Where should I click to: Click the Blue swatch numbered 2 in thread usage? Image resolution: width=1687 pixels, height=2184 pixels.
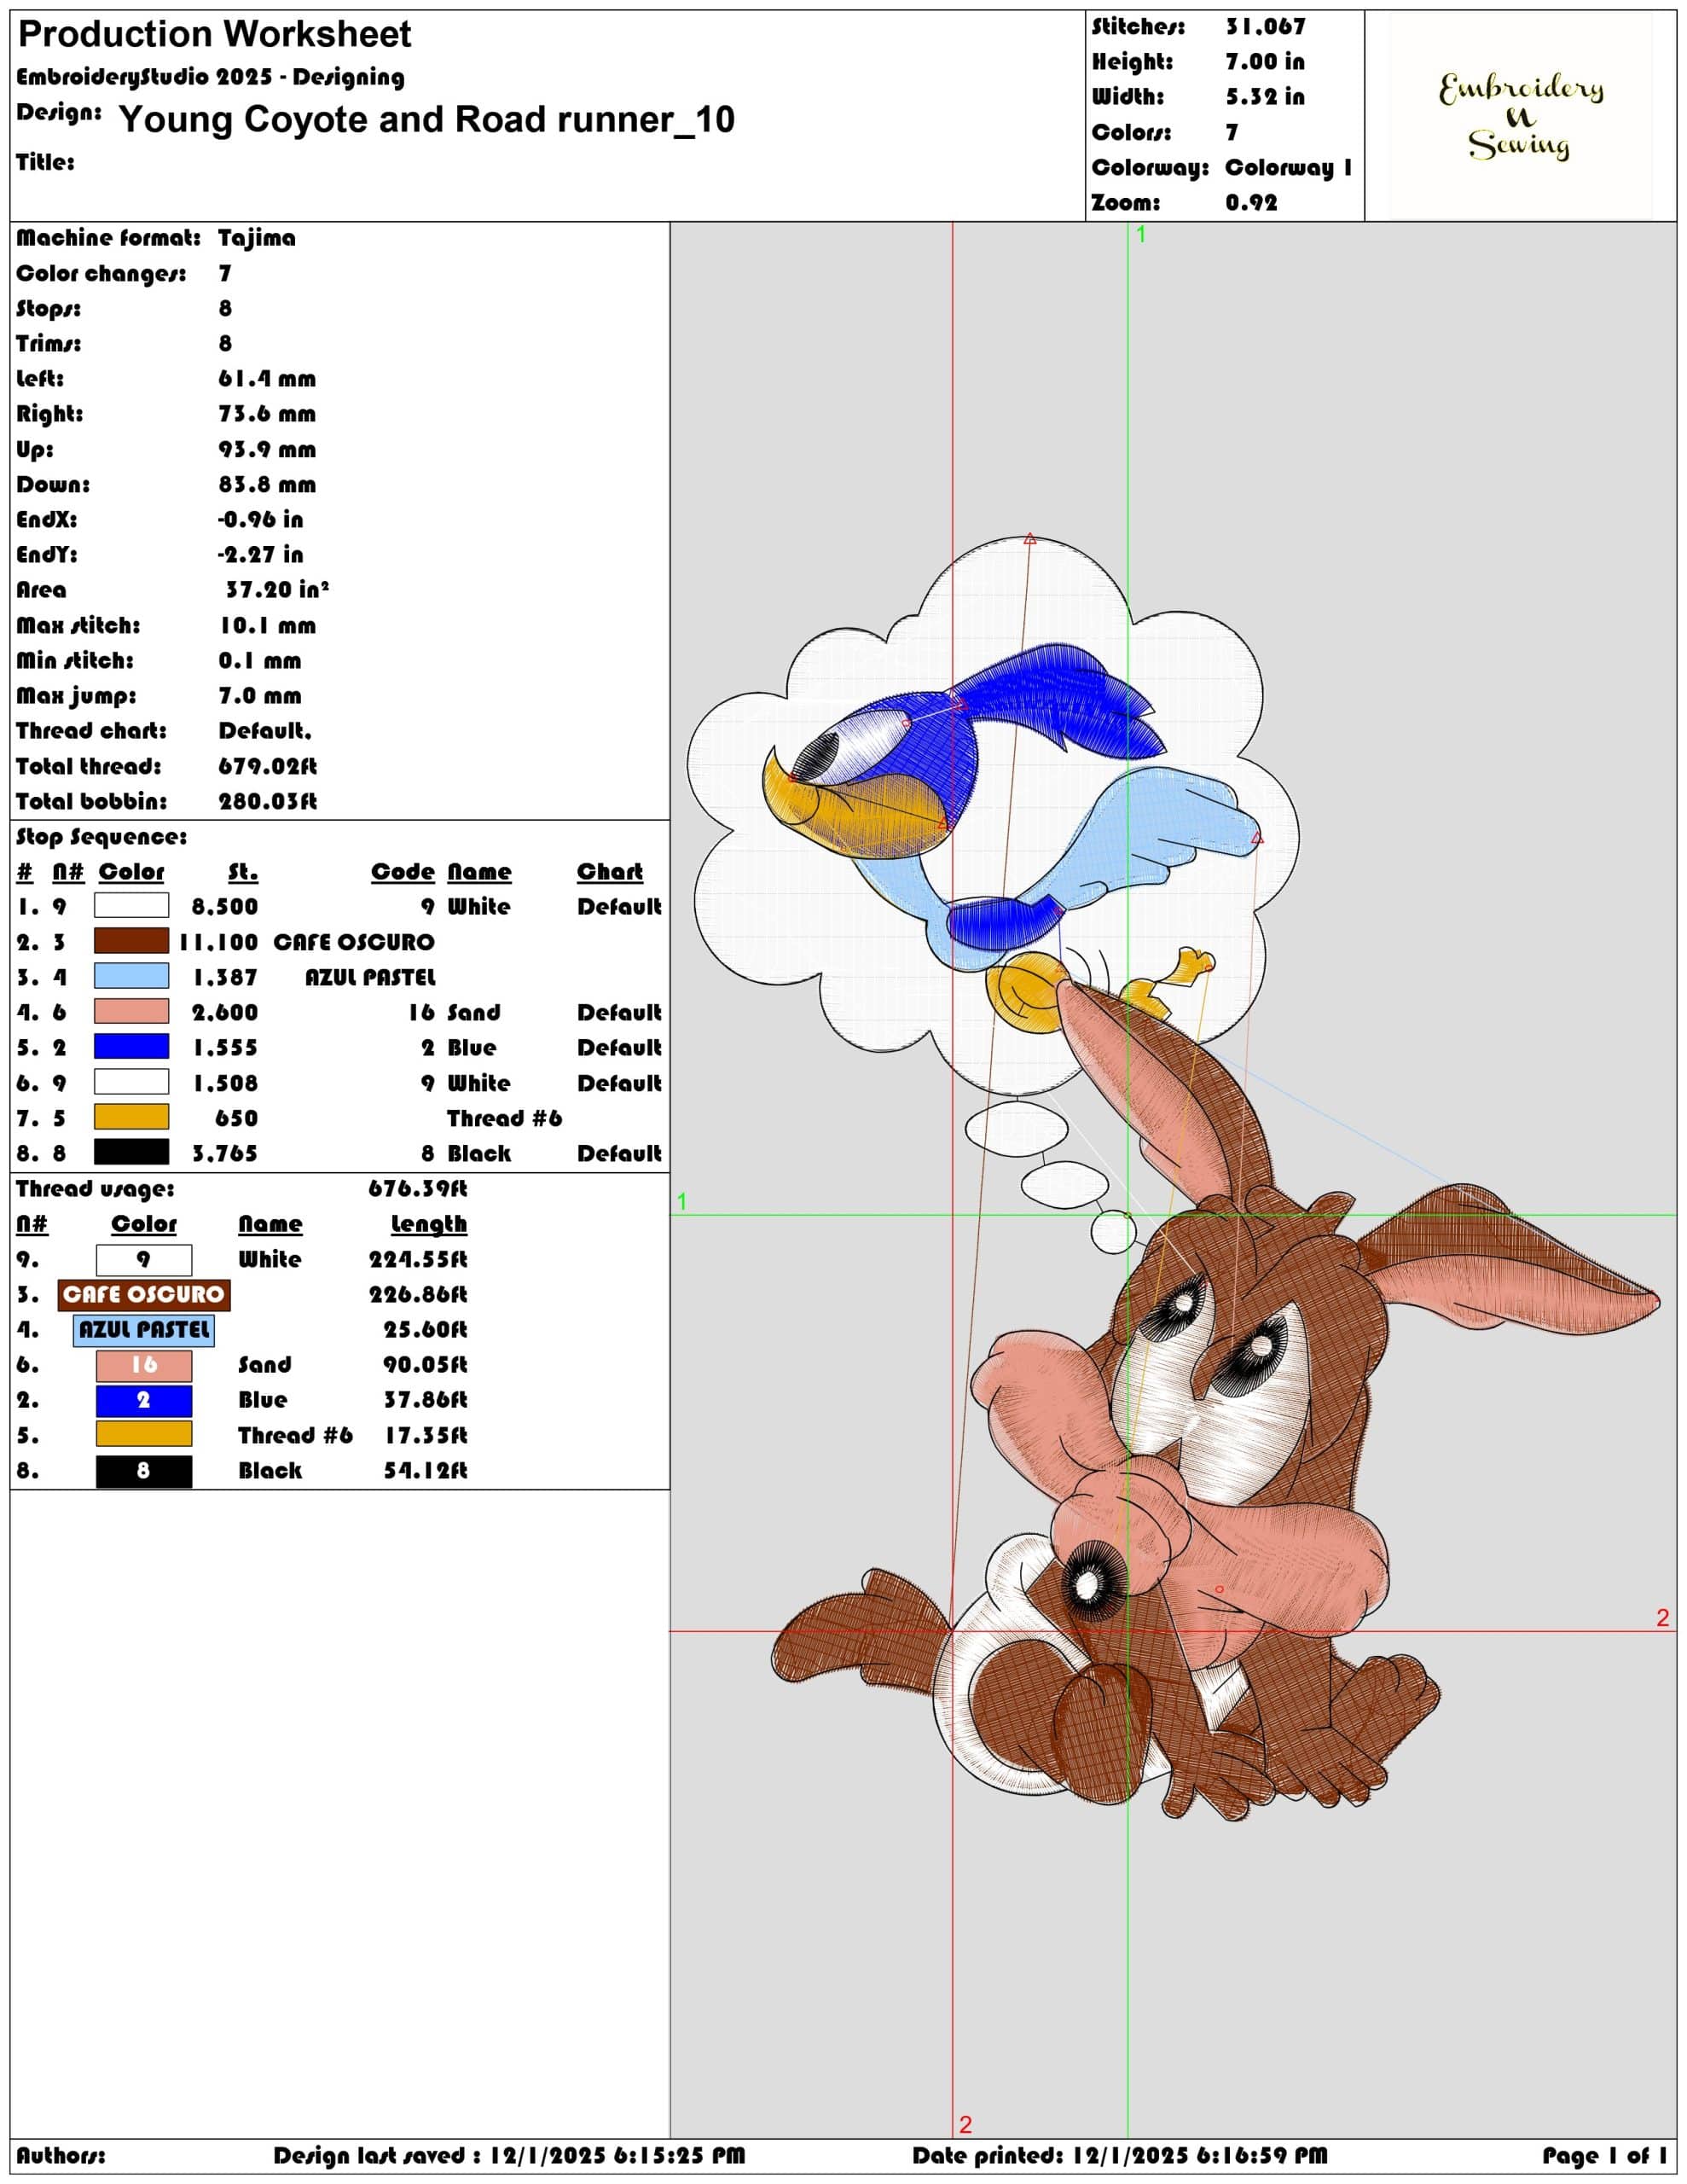tap(144, 1400)
